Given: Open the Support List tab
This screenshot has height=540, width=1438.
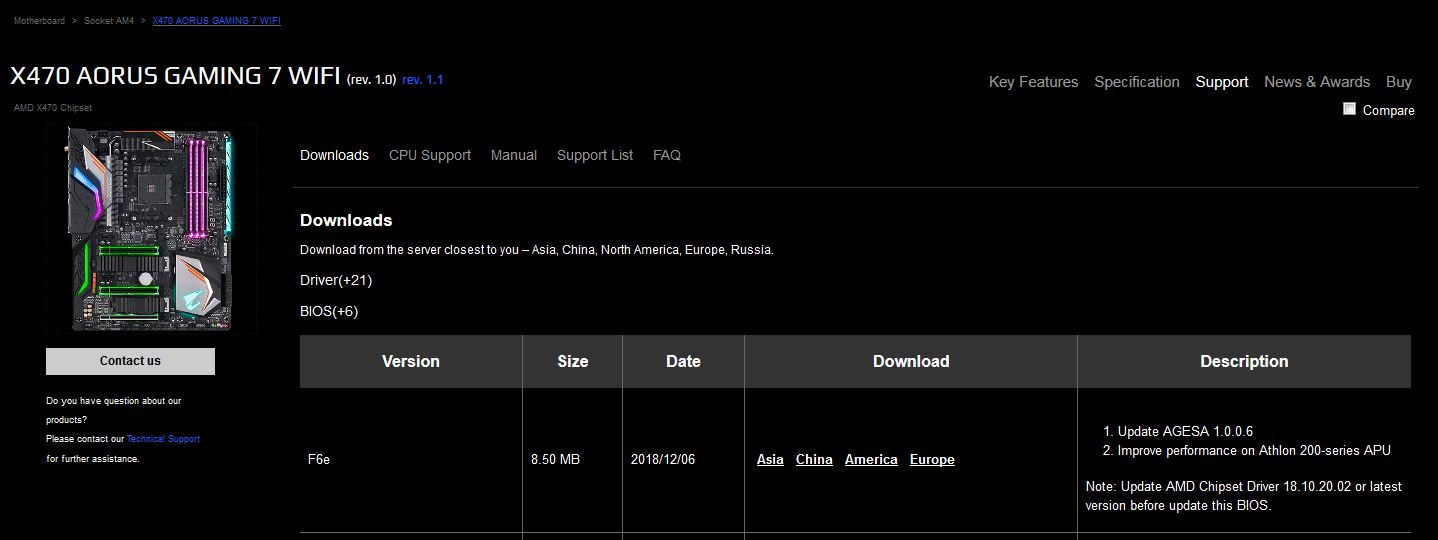Looking at the screenshot, I should click(595, 155).
